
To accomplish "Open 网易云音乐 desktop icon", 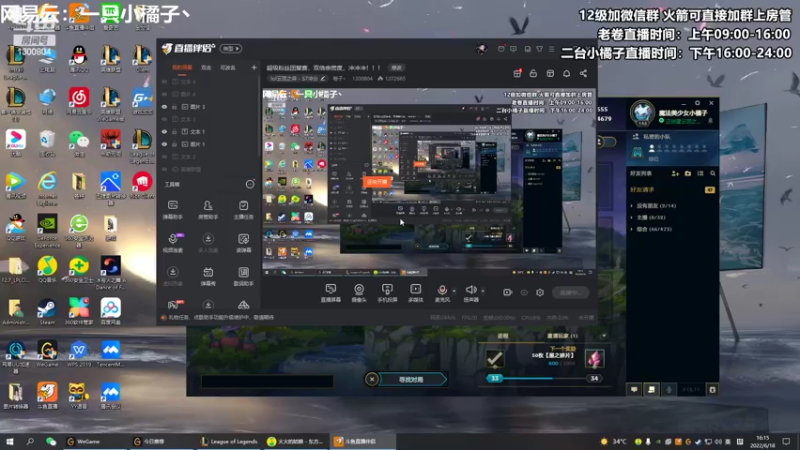I will [79, 101].
